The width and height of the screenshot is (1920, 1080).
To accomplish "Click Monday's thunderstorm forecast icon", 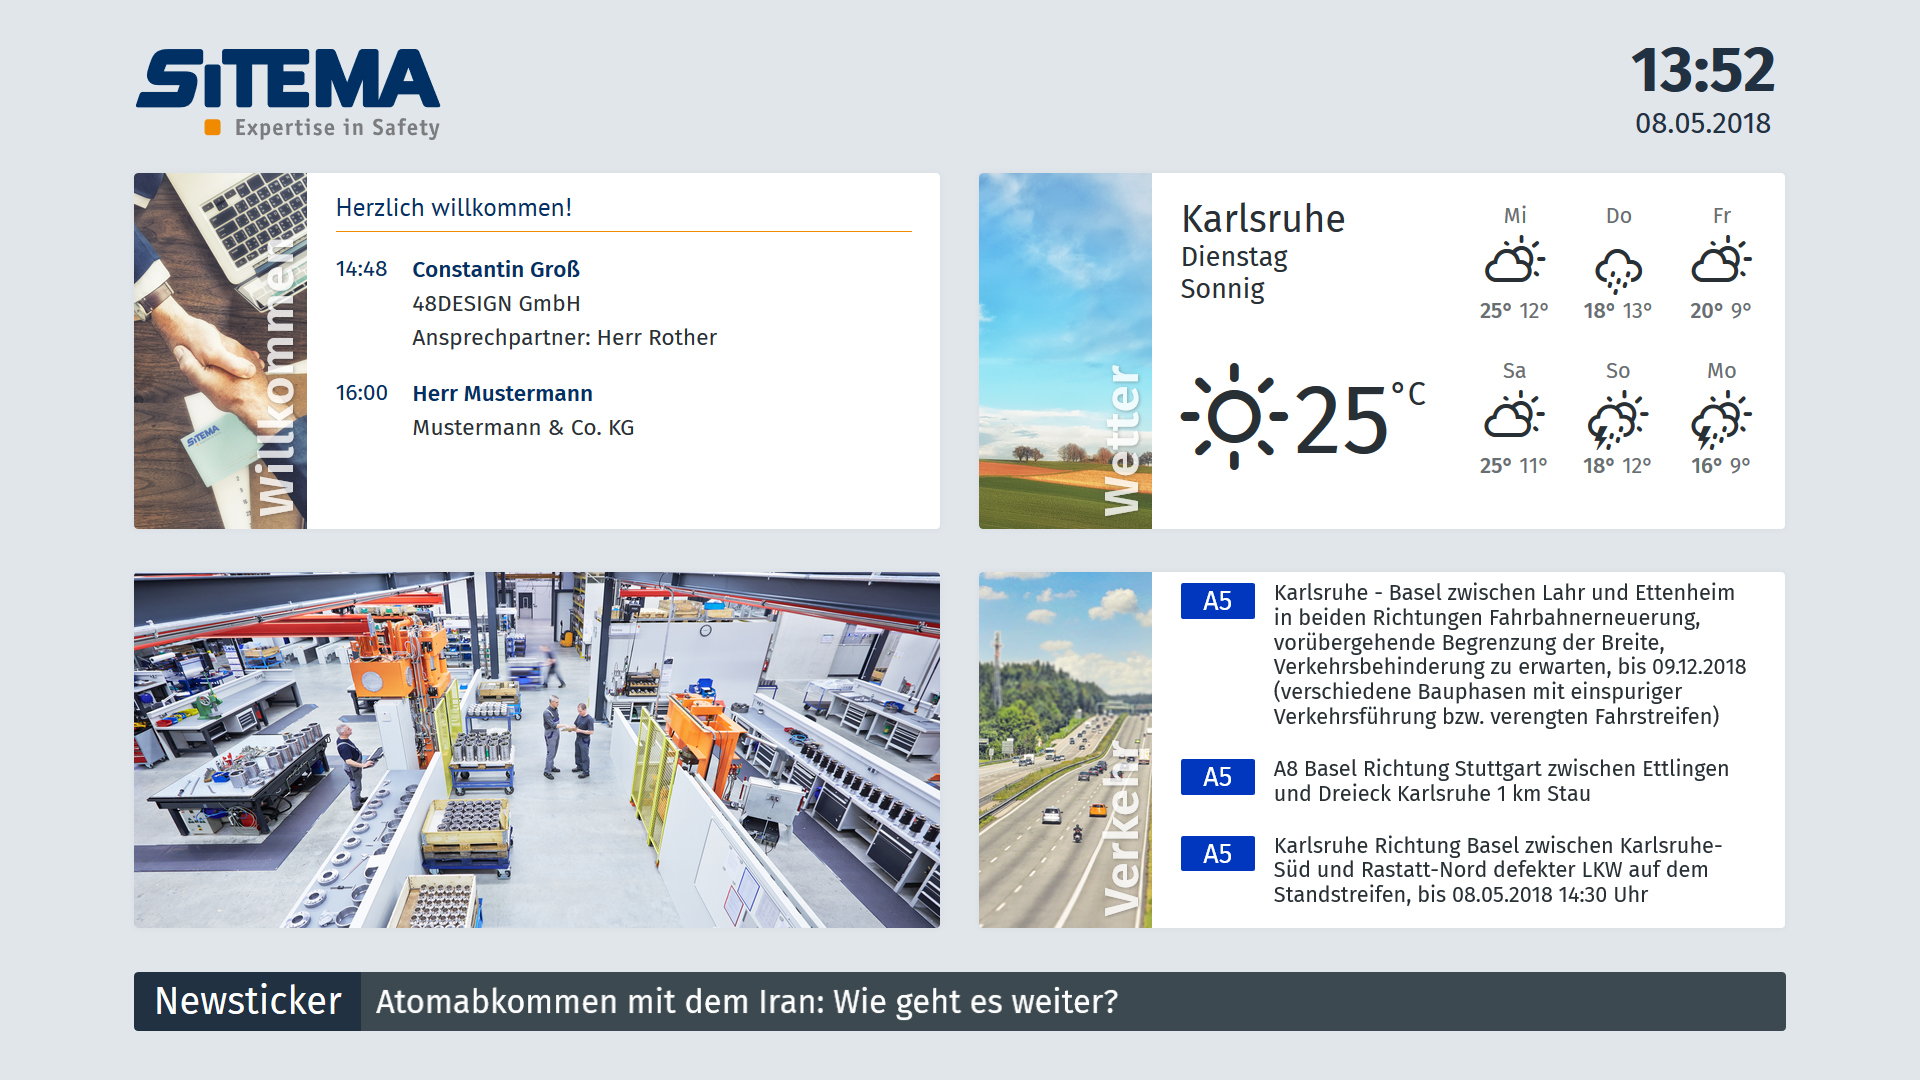I will click(1720, 420).
